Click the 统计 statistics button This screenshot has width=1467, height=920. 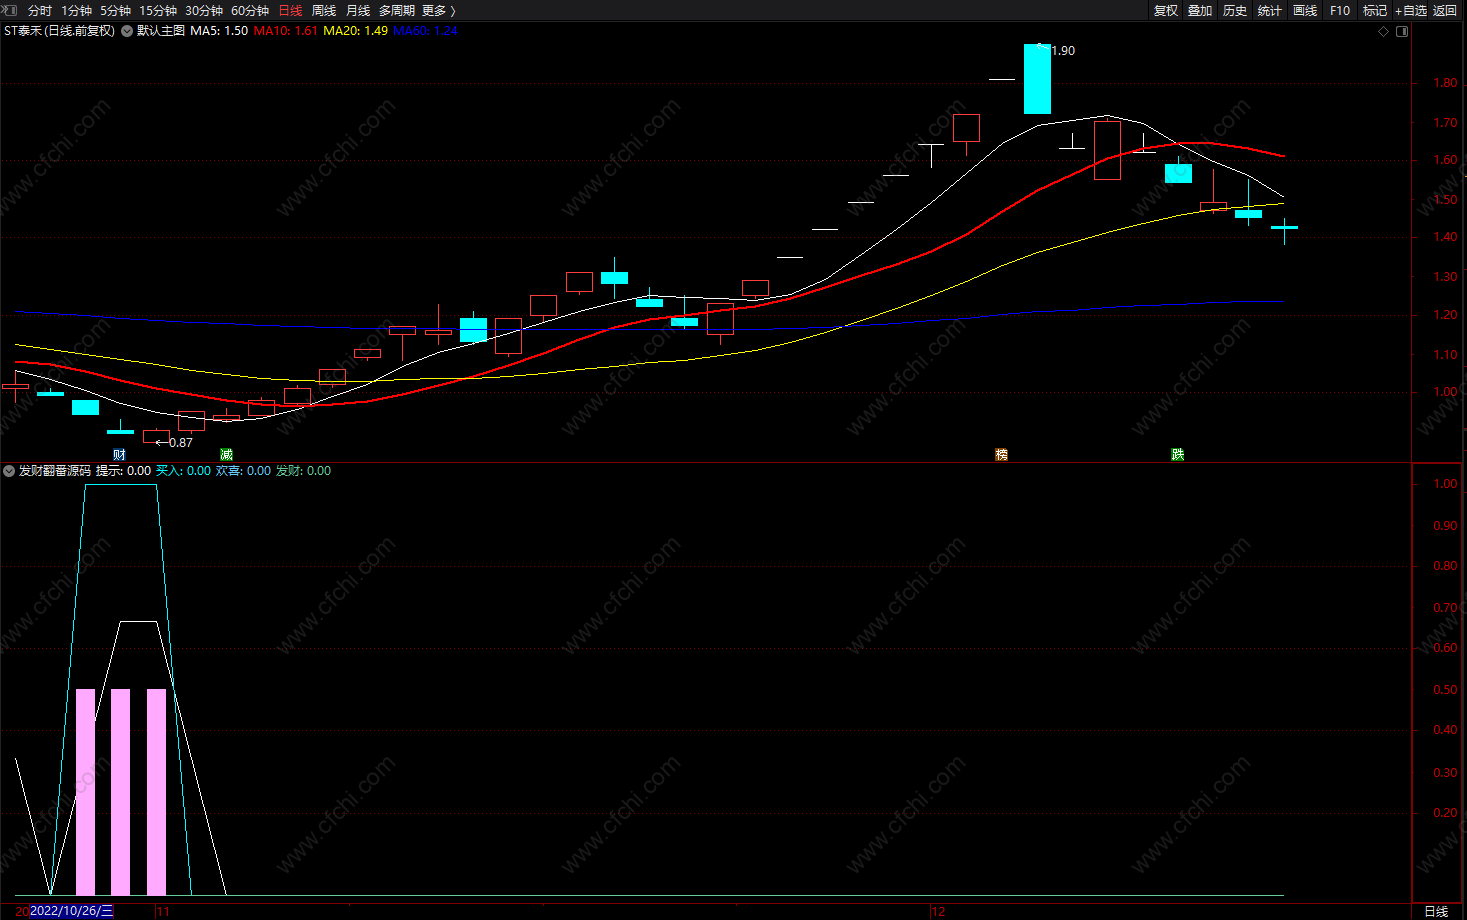(x=1270, y=11)
